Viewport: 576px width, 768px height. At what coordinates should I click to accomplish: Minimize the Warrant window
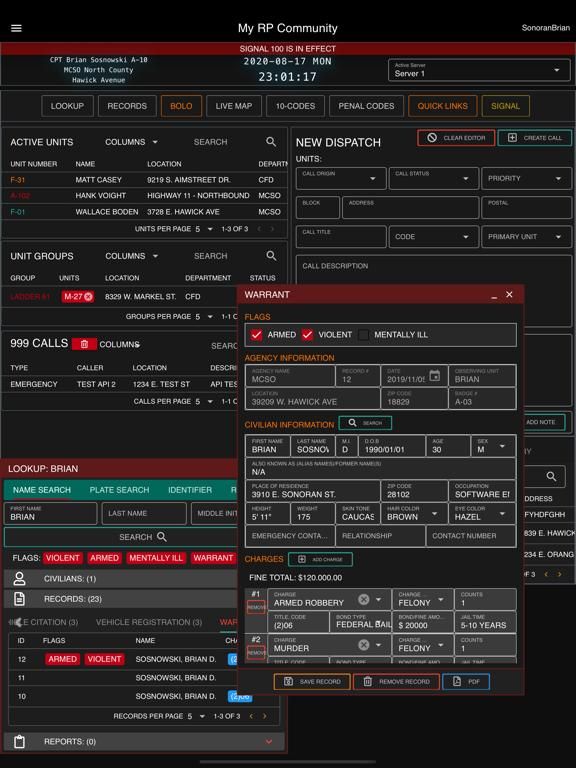pos(494,295)
